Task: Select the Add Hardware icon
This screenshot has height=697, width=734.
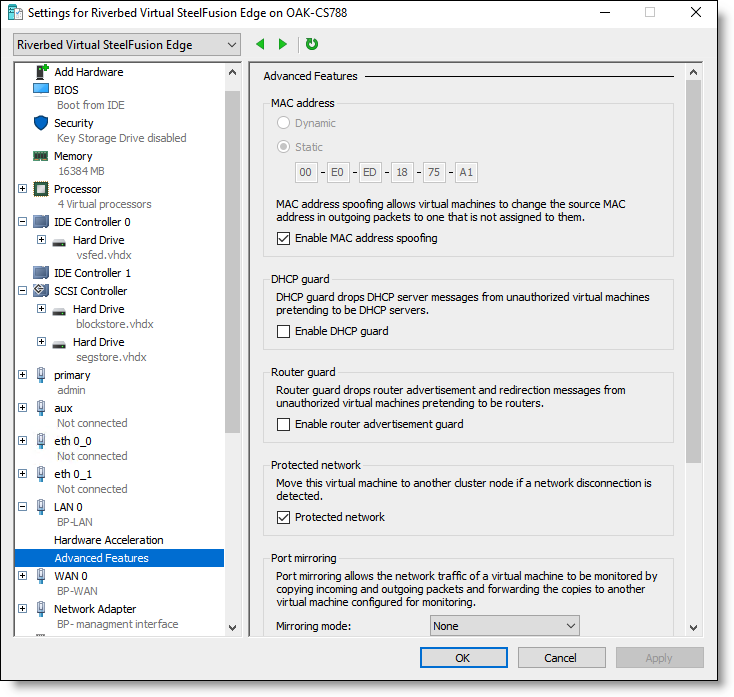Action: pos(42,72)
